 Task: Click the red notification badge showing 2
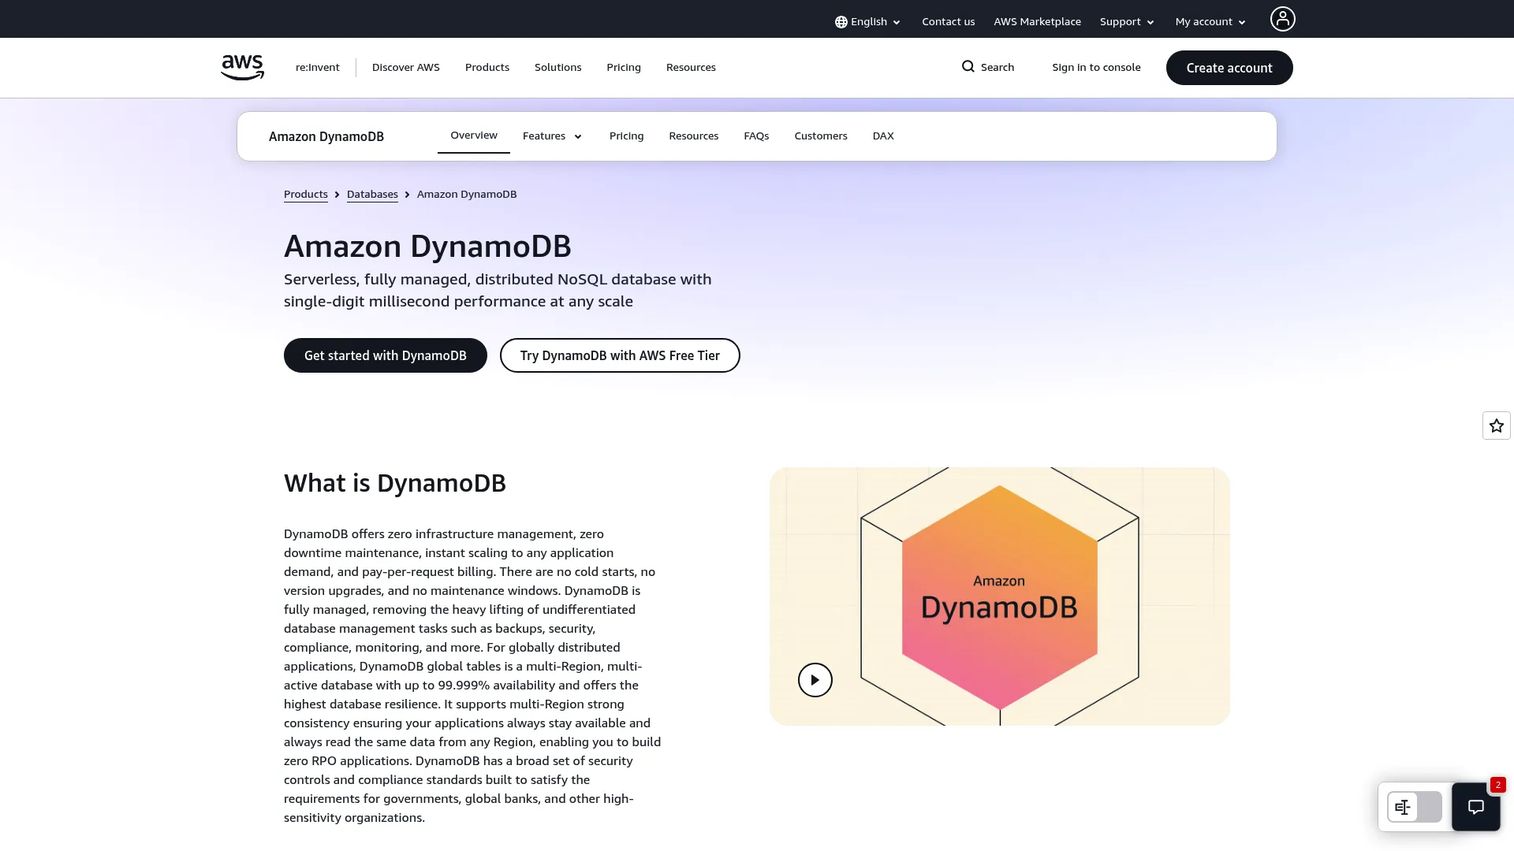tap(1497, 785)
